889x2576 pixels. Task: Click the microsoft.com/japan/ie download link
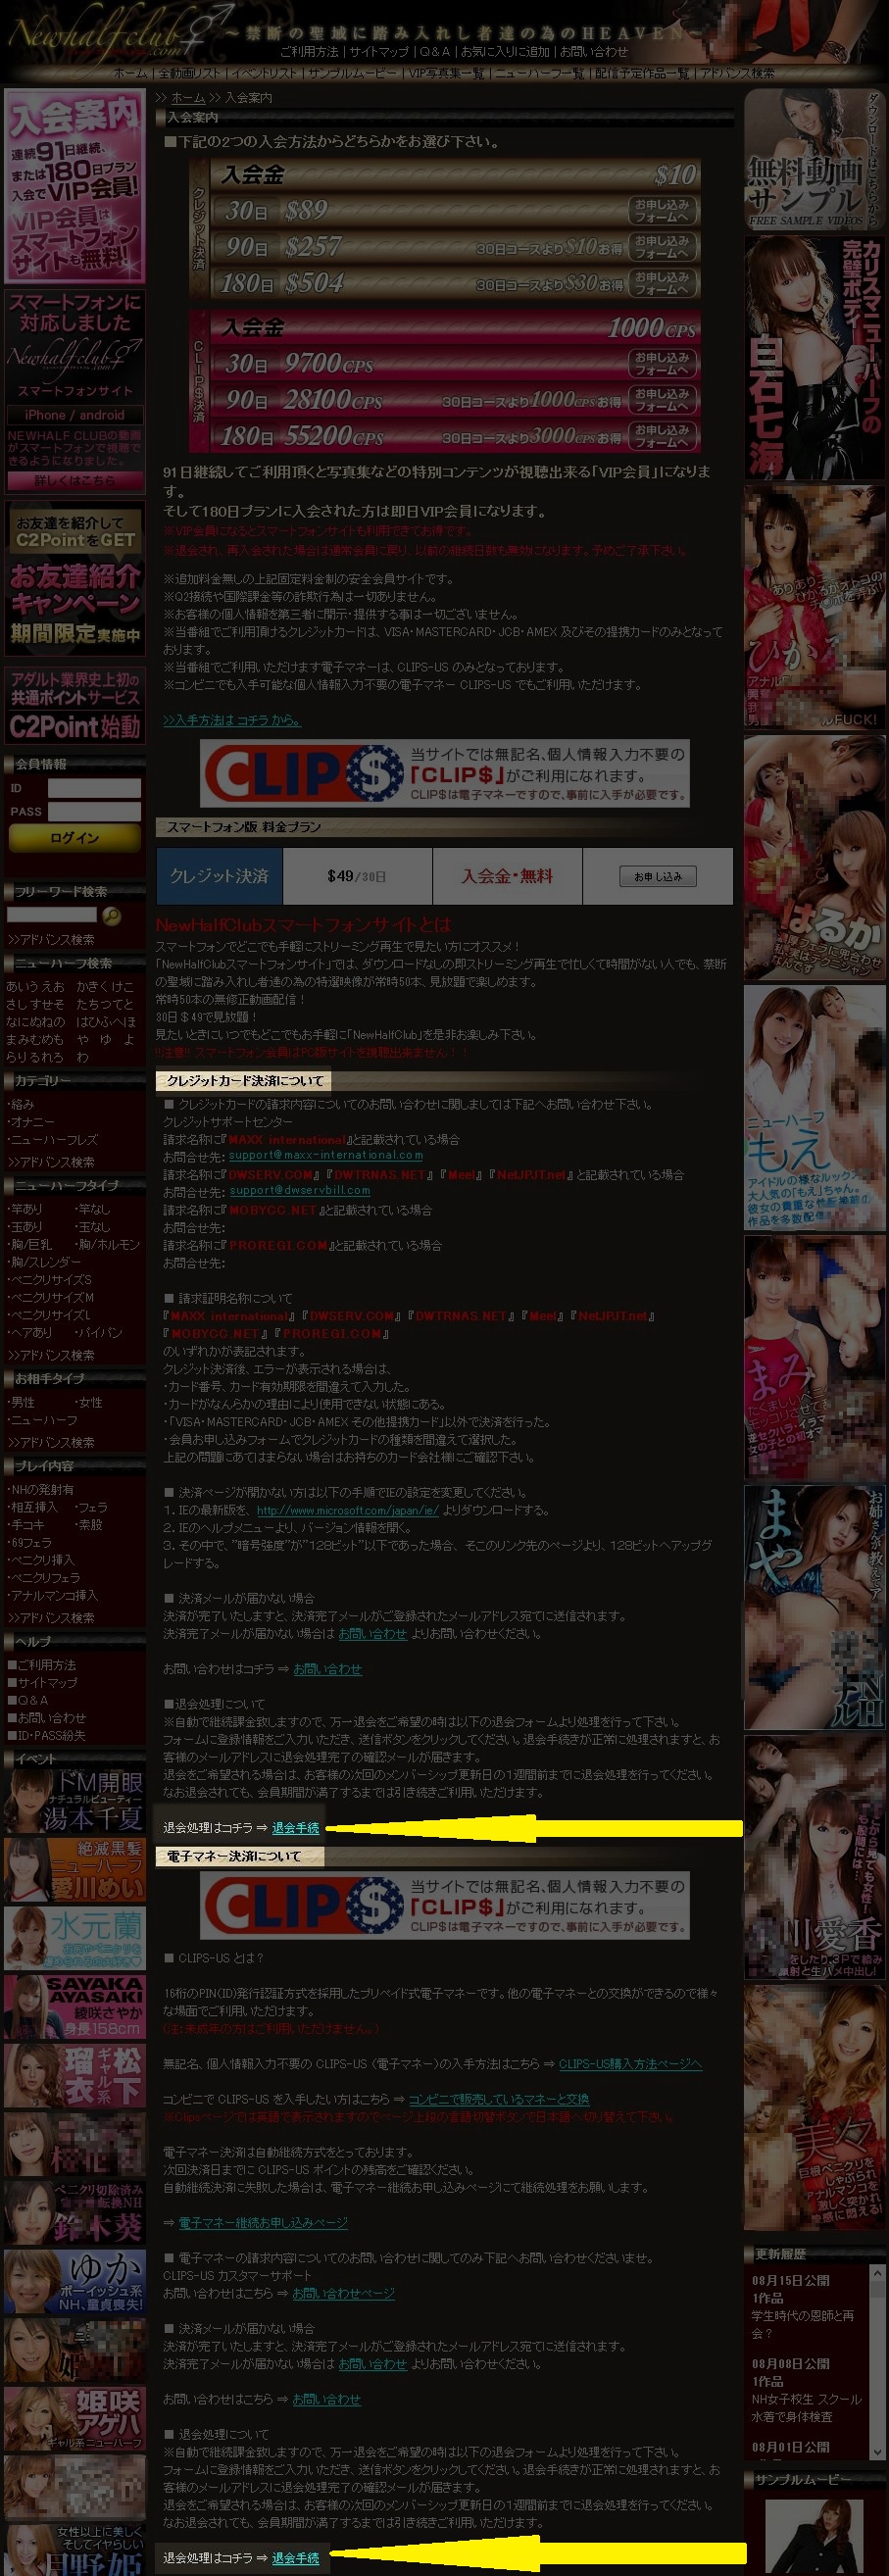pyautogui.click(x=347, y=1510)
